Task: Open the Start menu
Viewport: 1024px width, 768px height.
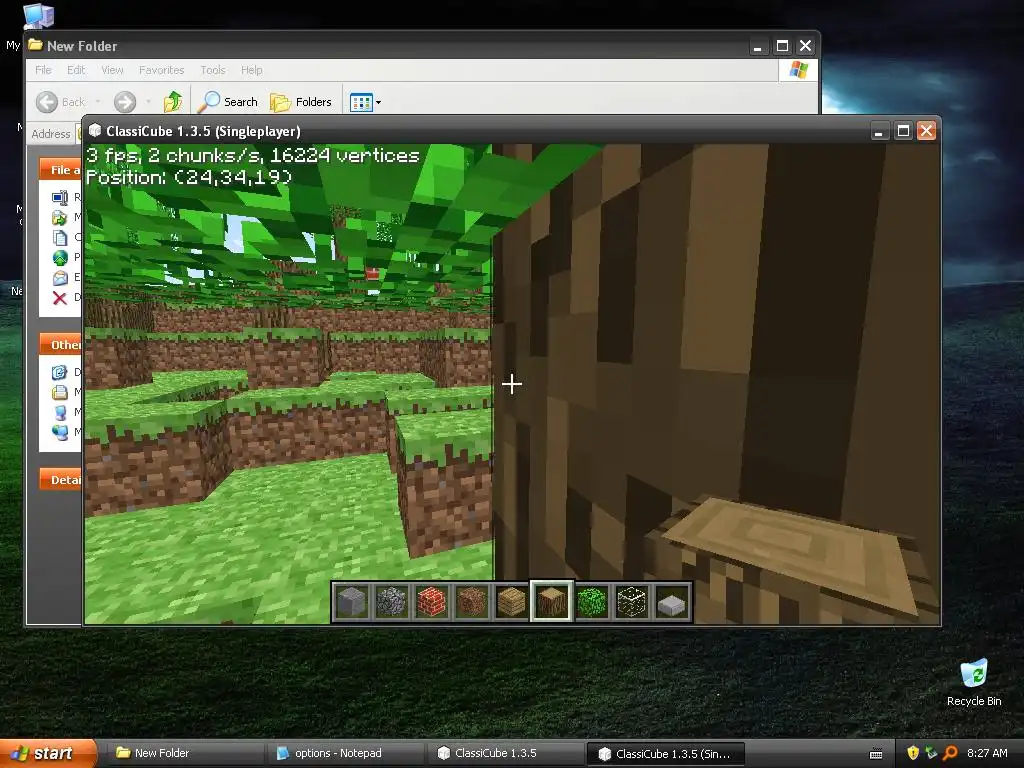Action: click(x=48, y=753)
